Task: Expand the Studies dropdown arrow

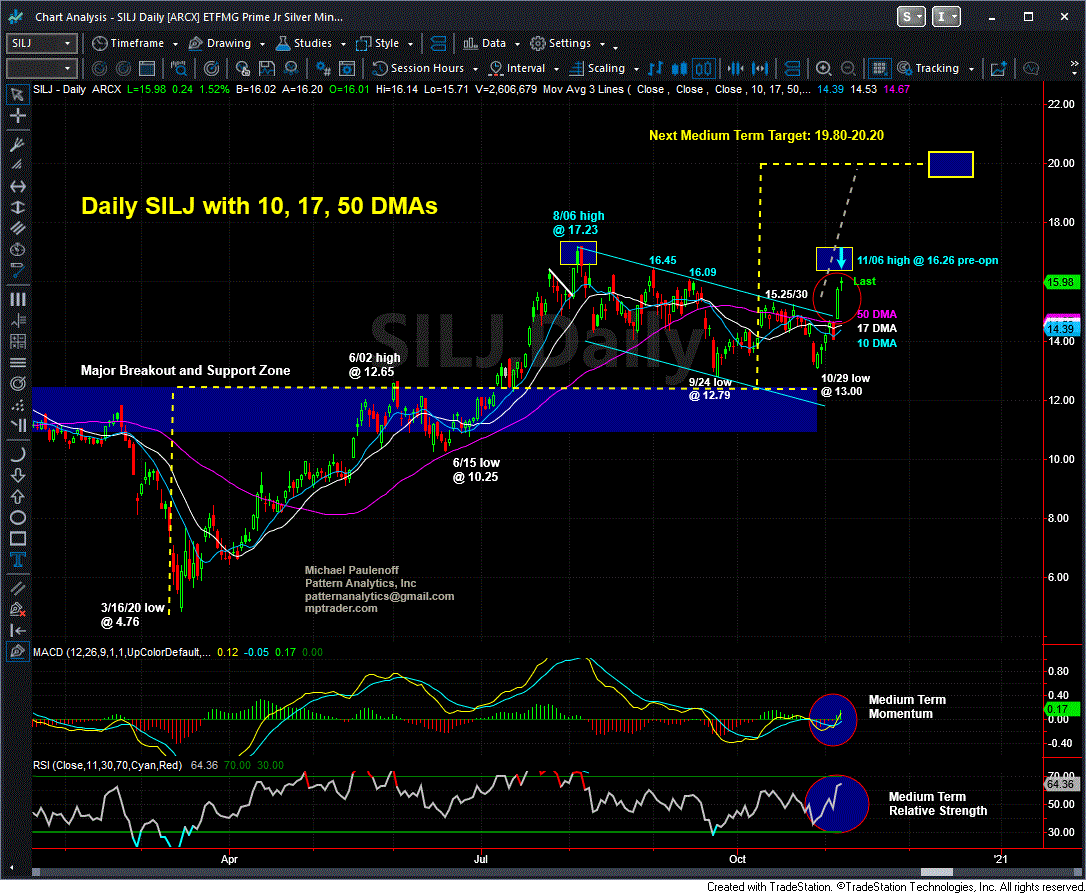Action: coord(344,44)
